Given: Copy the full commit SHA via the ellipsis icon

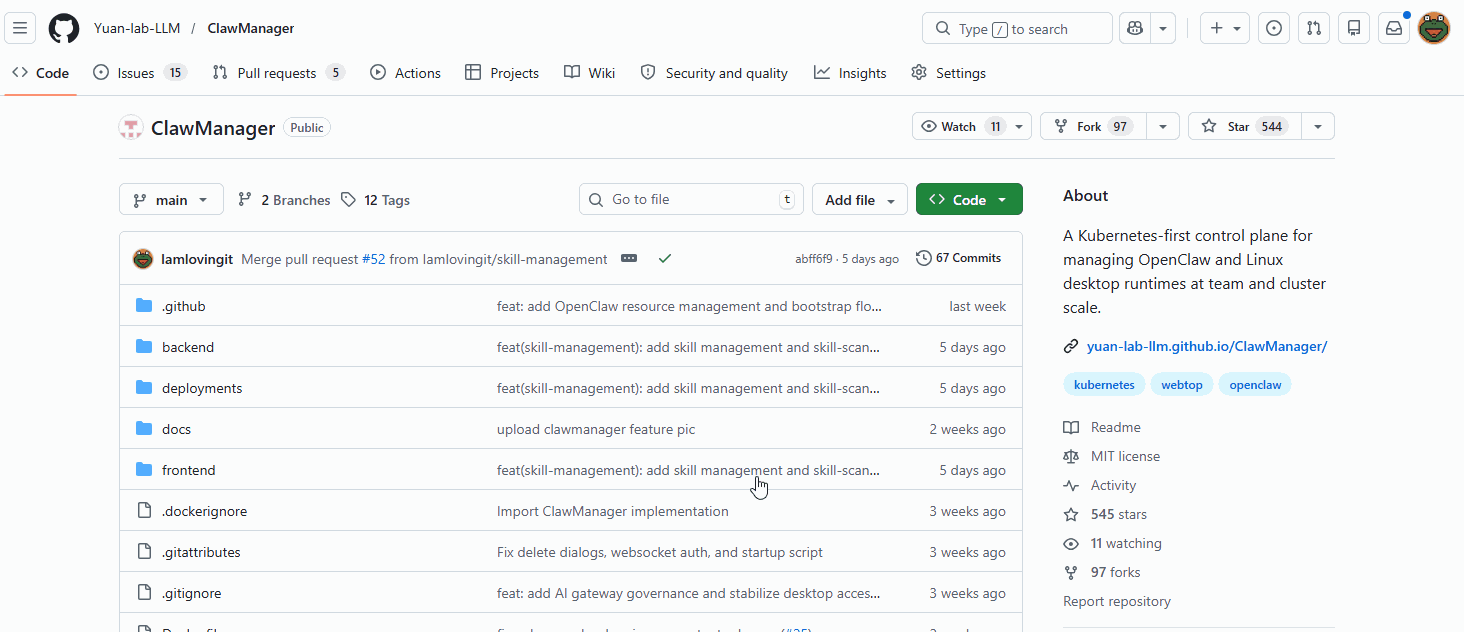Looking at the screenshot, I should (x=629, y=257).
